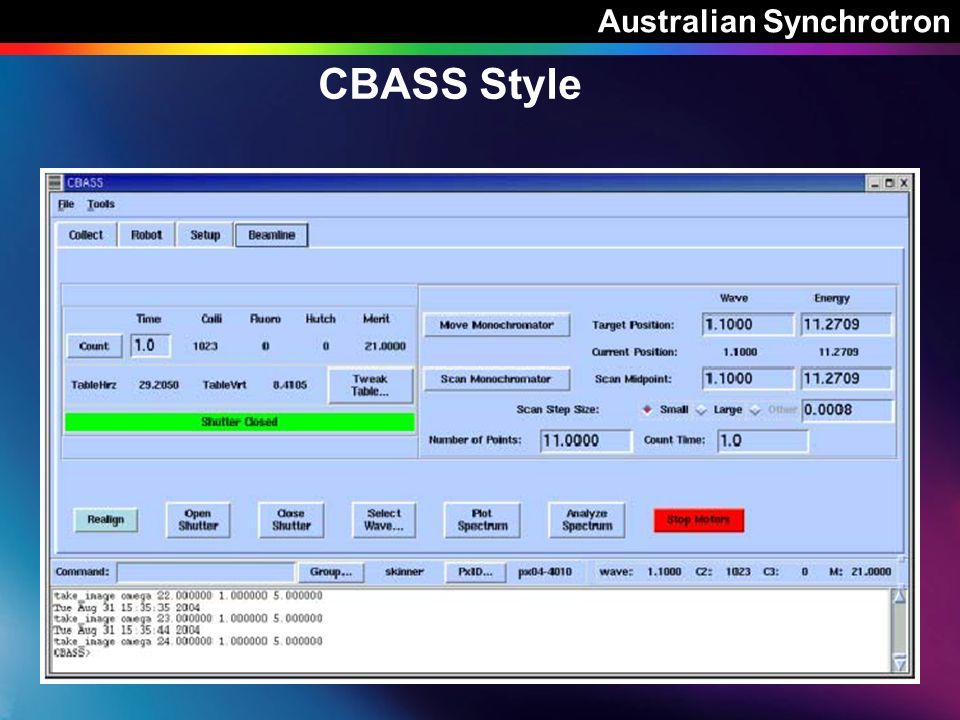Click Analyze Spectrum button
960x720 pixels.
click(587, 520)
